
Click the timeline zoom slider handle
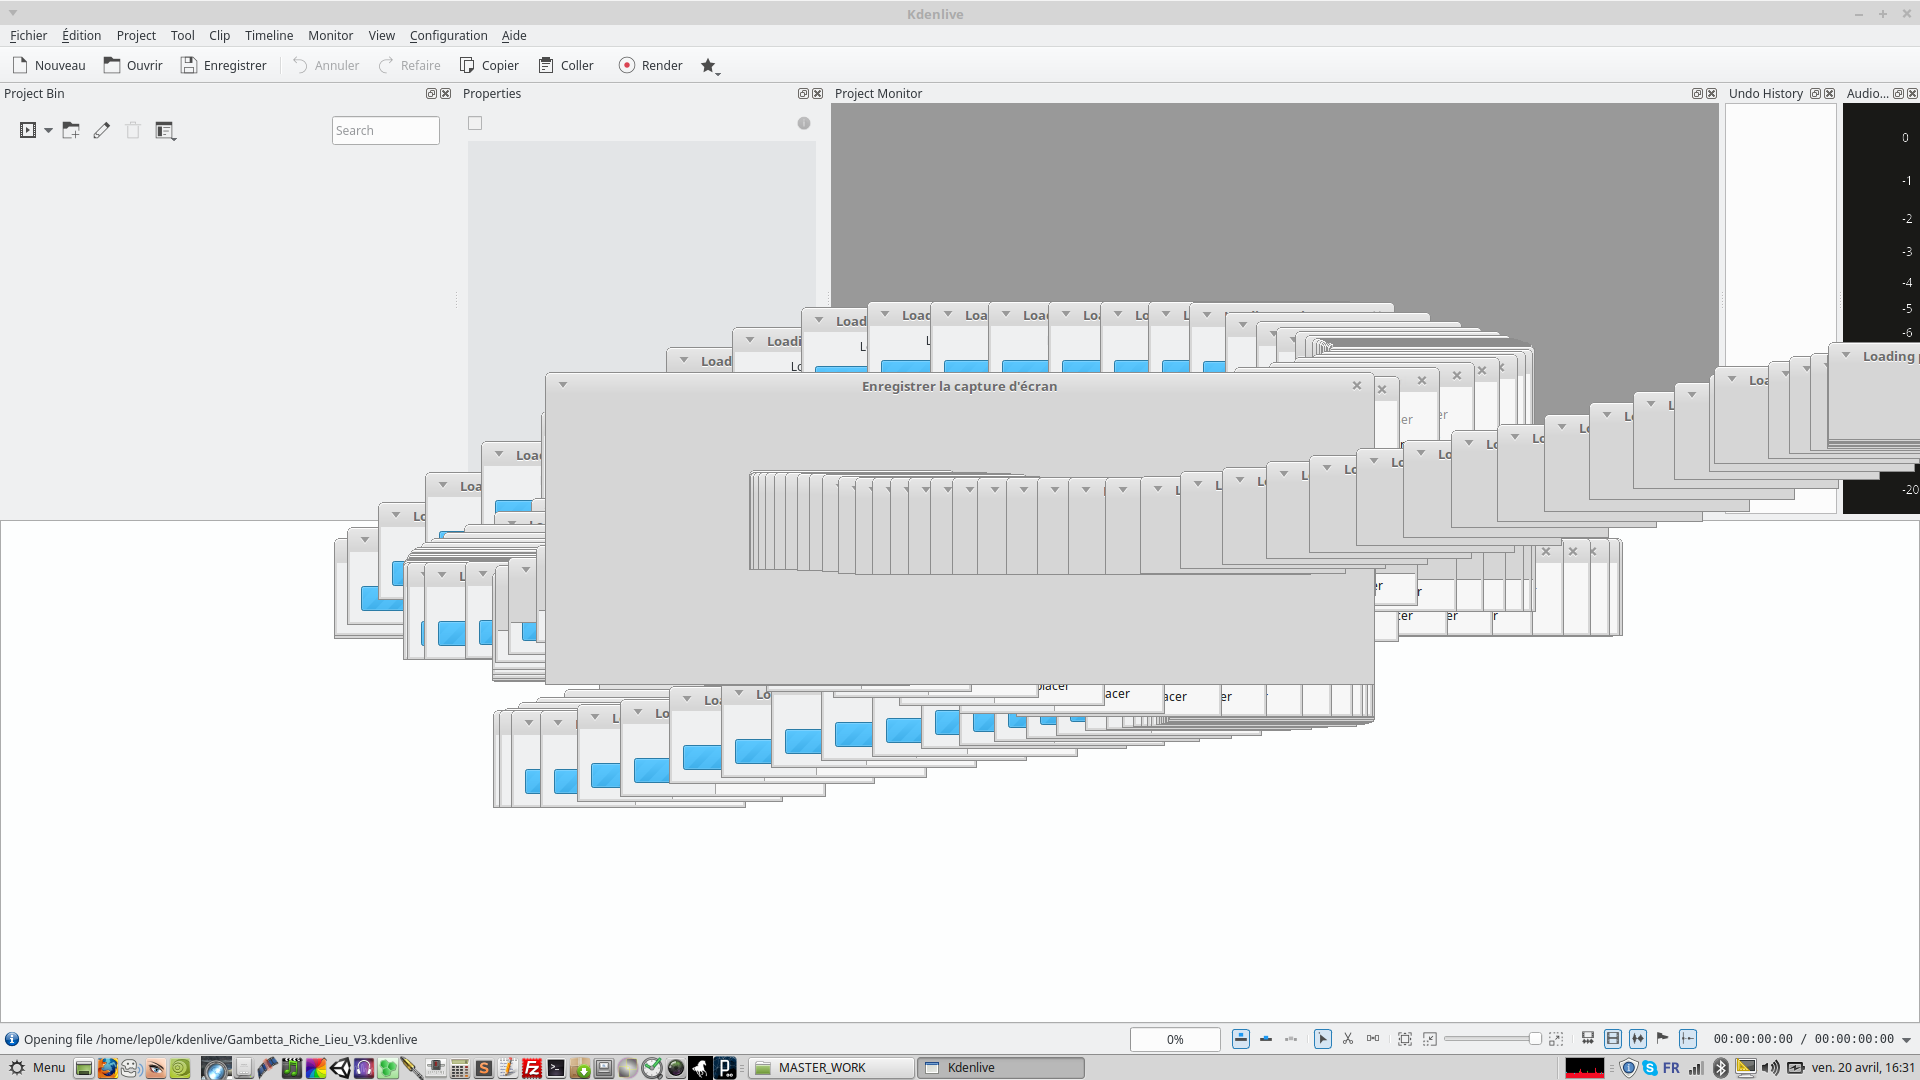coord(1535,1039)
